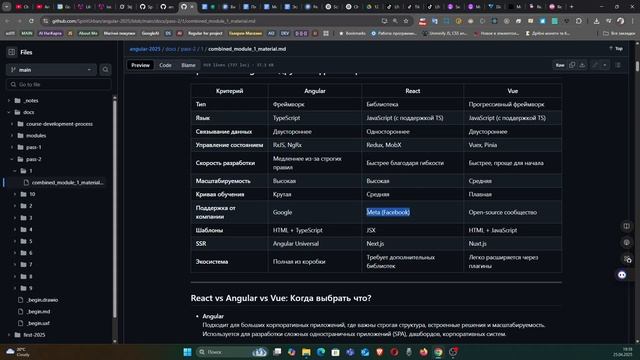The image size is (640, 360).
Task: Jump to Top of the file
Action: pos(616,49)
